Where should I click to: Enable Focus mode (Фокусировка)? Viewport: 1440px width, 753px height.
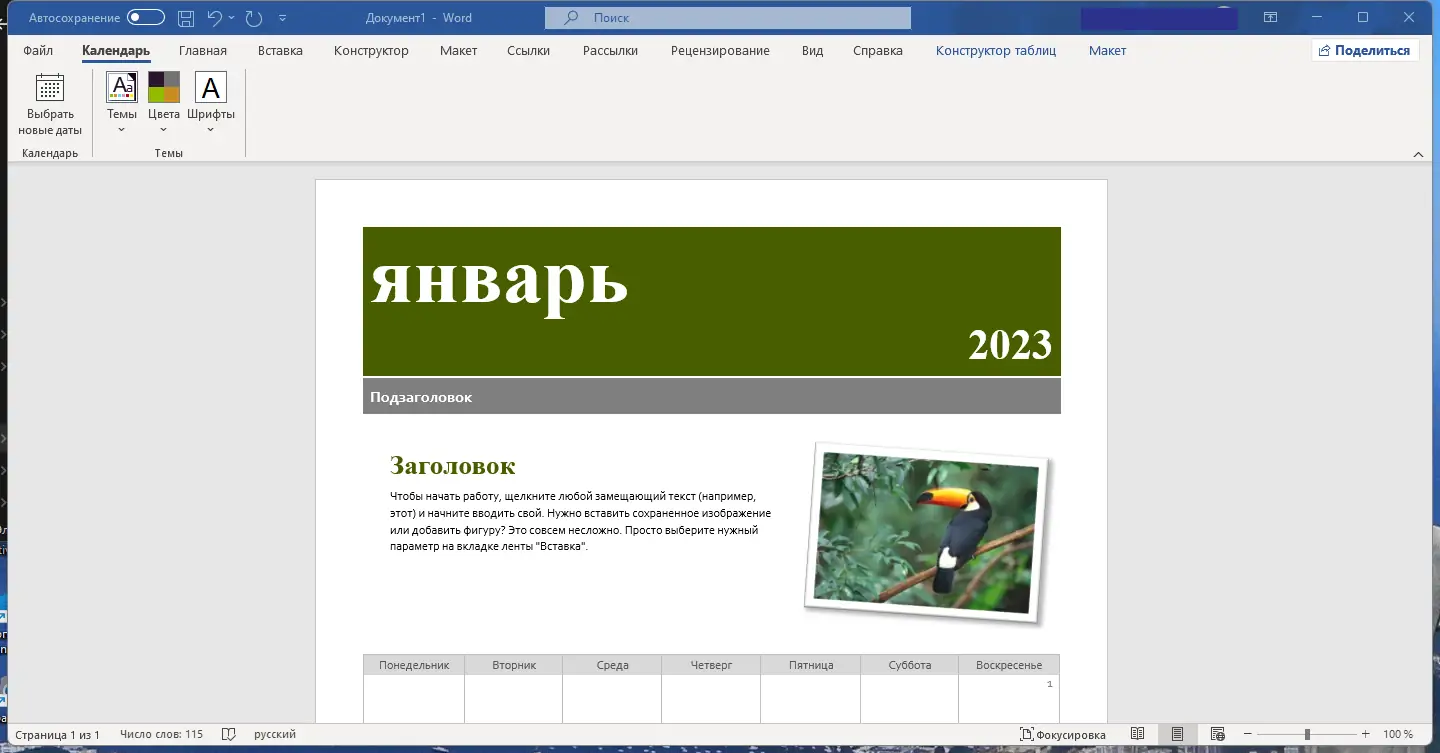(x=1063, y=733)
